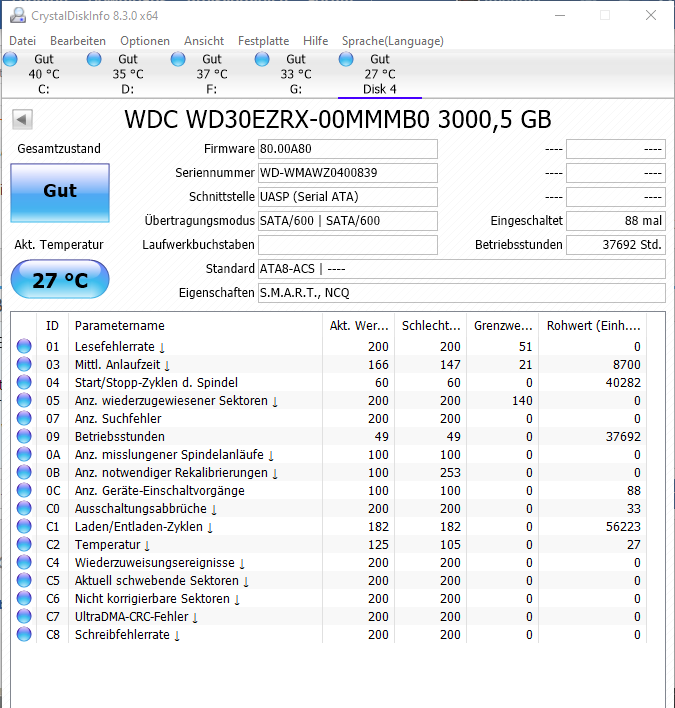Screen dimensions: 675x708
Task: Select the blue status orb of Disk 4
Action: point(346,59)
